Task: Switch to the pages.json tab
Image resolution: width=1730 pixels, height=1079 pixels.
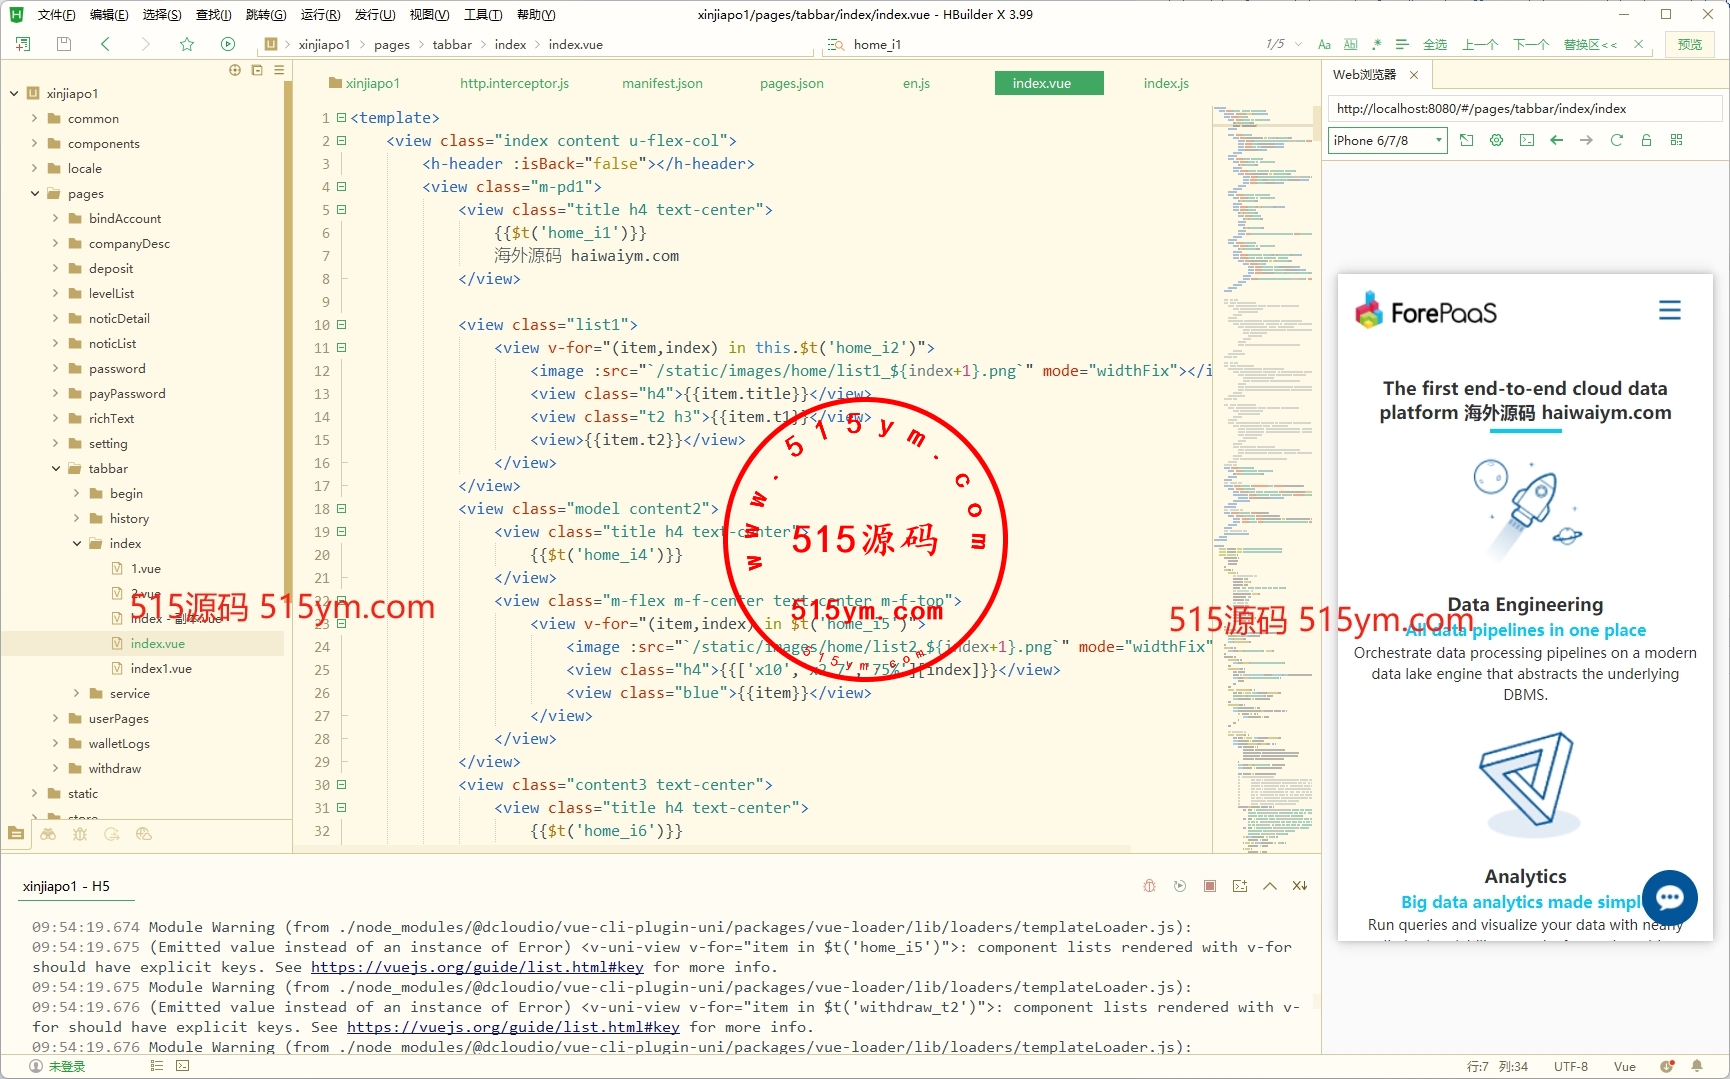Action: point(791,83)
